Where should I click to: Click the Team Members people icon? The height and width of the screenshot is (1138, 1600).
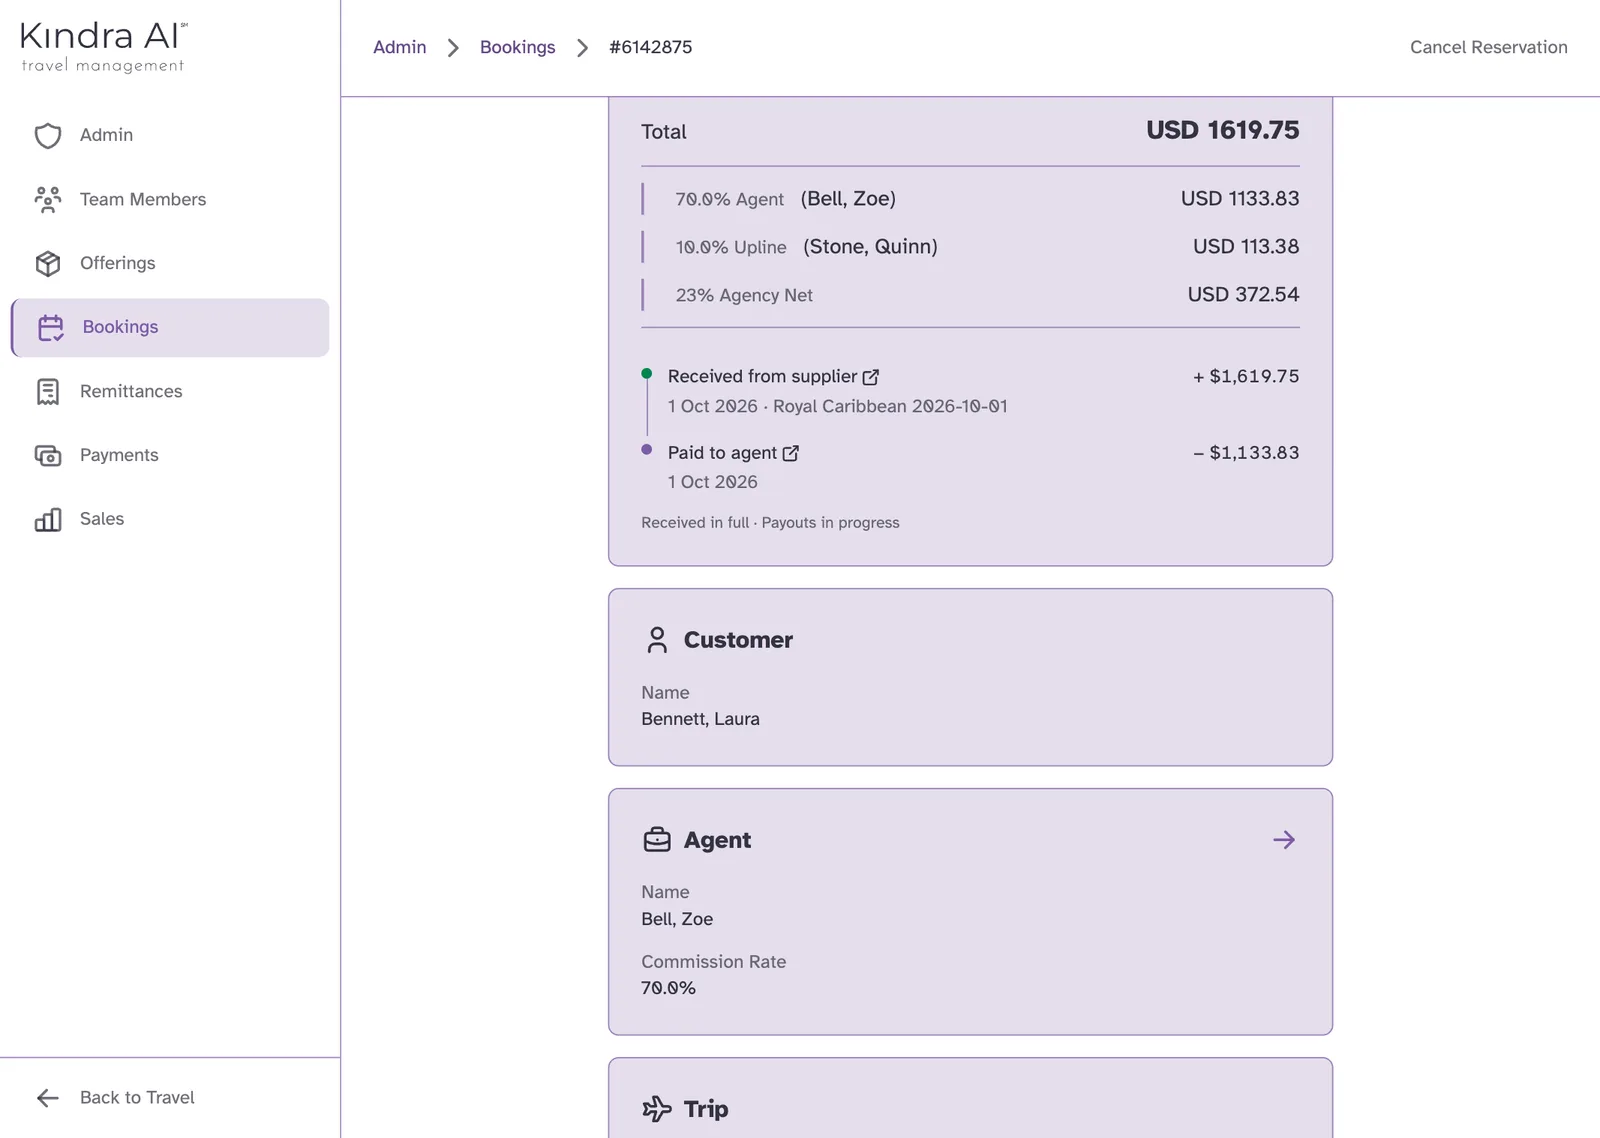point(48,199)
